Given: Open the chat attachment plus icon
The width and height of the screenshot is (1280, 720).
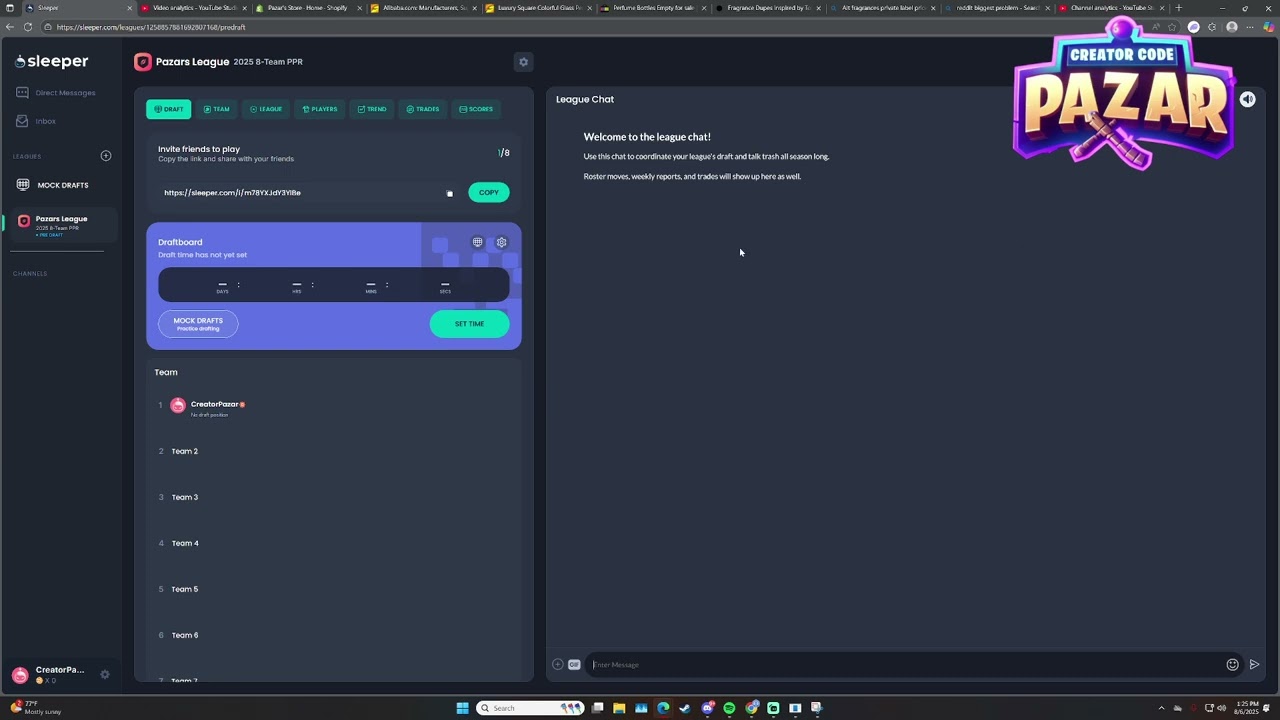Looking at the screenshot, I should click(558, 664).
